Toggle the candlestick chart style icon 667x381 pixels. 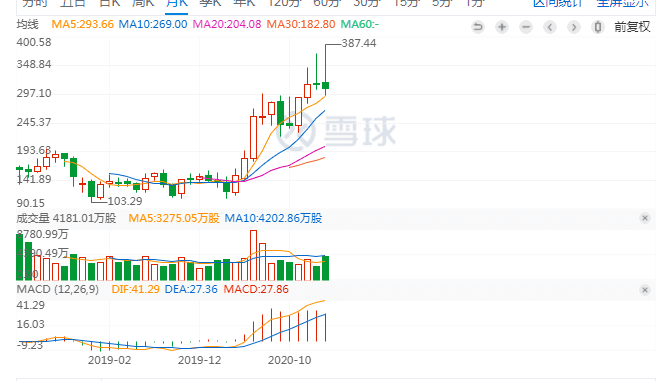(598, 27)
